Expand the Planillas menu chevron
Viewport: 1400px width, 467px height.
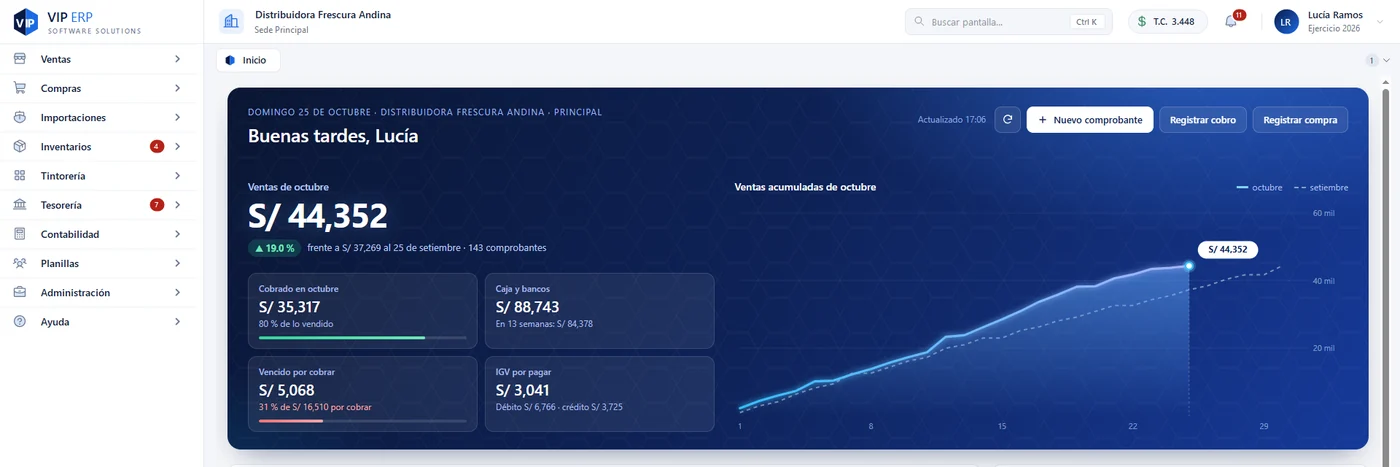[x=177, y=263]
